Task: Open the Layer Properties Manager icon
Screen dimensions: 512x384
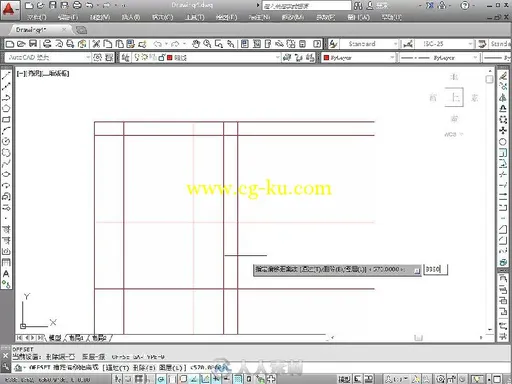Action: pyautogui.click(x=125, y=58)
